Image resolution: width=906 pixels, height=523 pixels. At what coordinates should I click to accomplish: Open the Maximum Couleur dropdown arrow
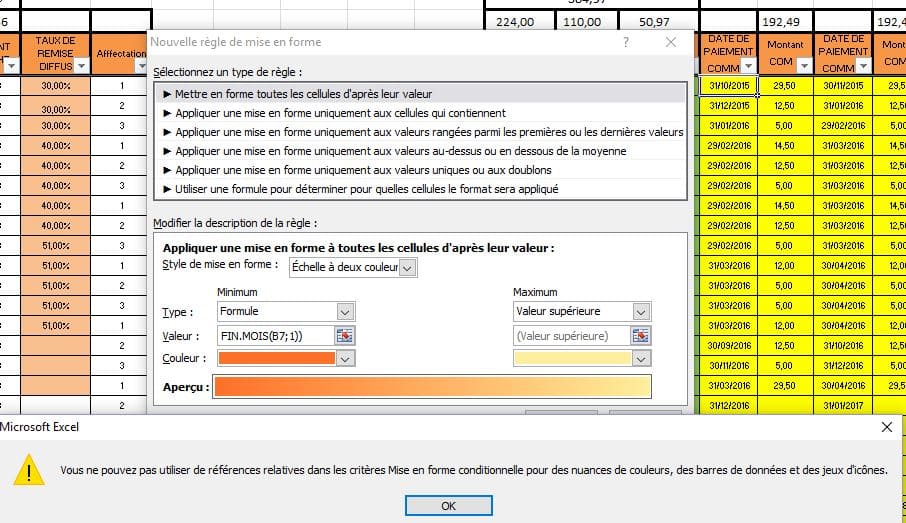[x=641, y=359]
